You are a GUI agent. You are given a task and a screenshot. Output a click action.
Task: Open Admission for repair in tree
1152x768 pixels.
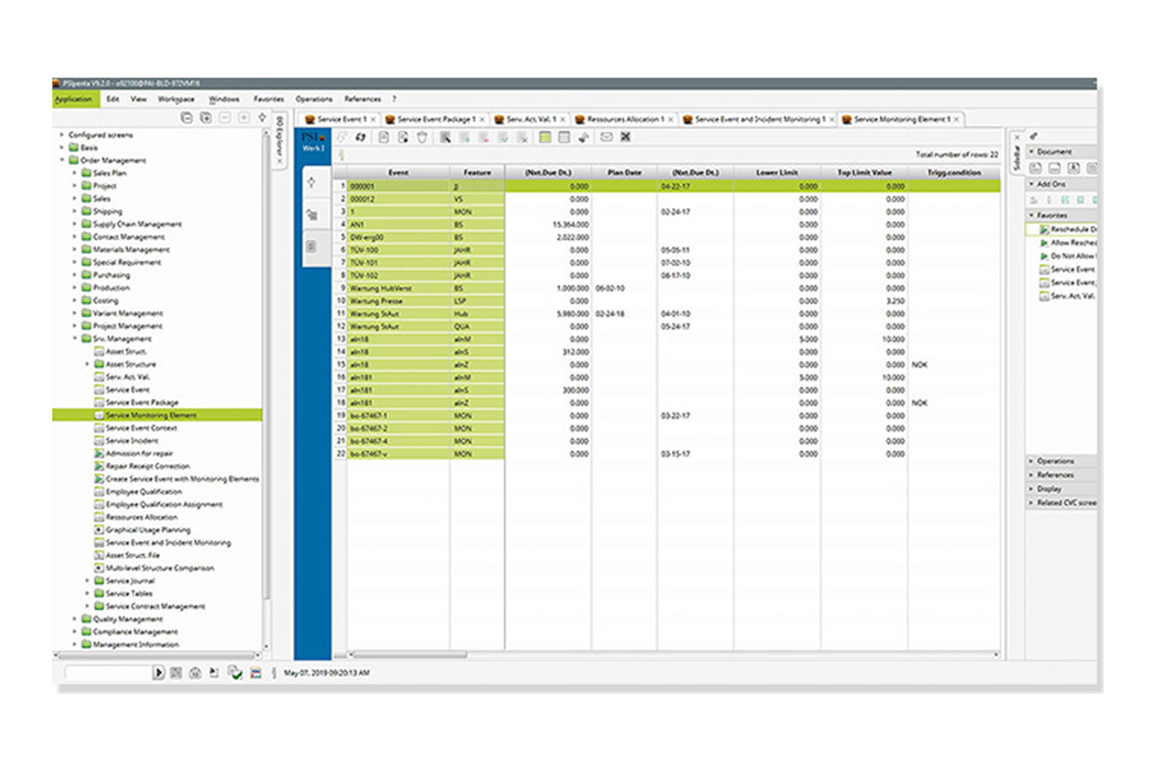tap(139, 453)
